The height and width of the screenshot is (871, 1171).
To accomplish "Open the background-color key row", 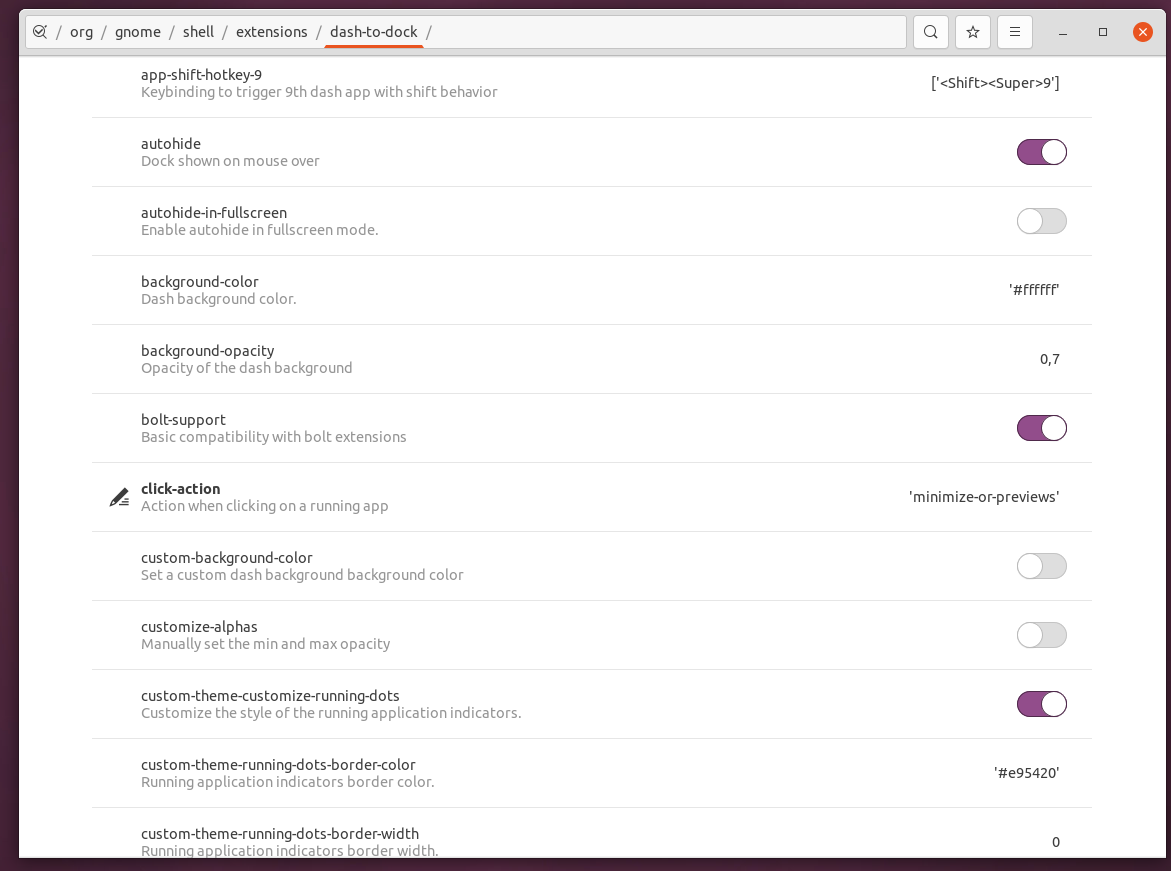I will pyautogui.click(x=591, y=290).
